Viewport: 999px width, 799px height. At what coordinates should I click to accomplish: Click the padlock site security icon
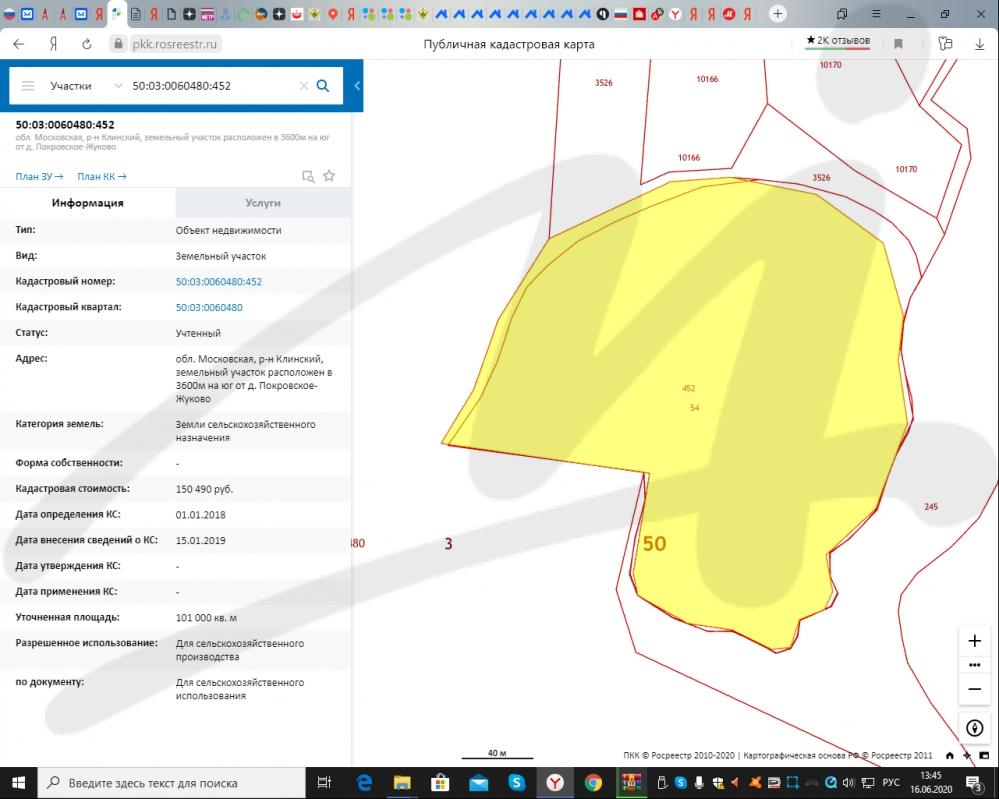pos(118,44)
